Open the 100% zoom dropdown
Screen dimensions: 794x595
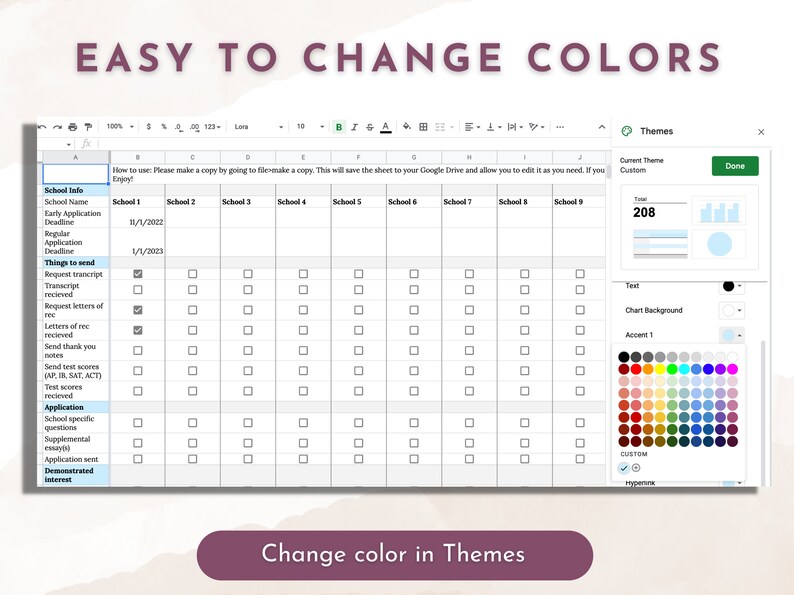click(120, 127)
